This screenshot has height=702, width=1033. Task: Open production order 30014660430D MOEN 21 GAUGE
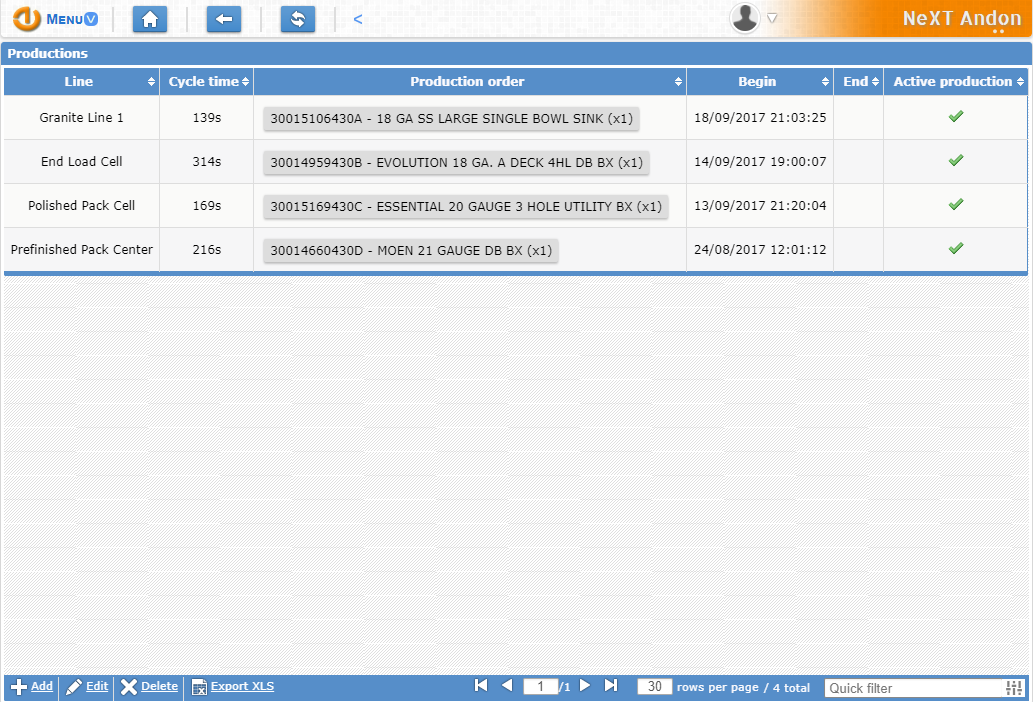pyautogui.click(x=409, y=250)
